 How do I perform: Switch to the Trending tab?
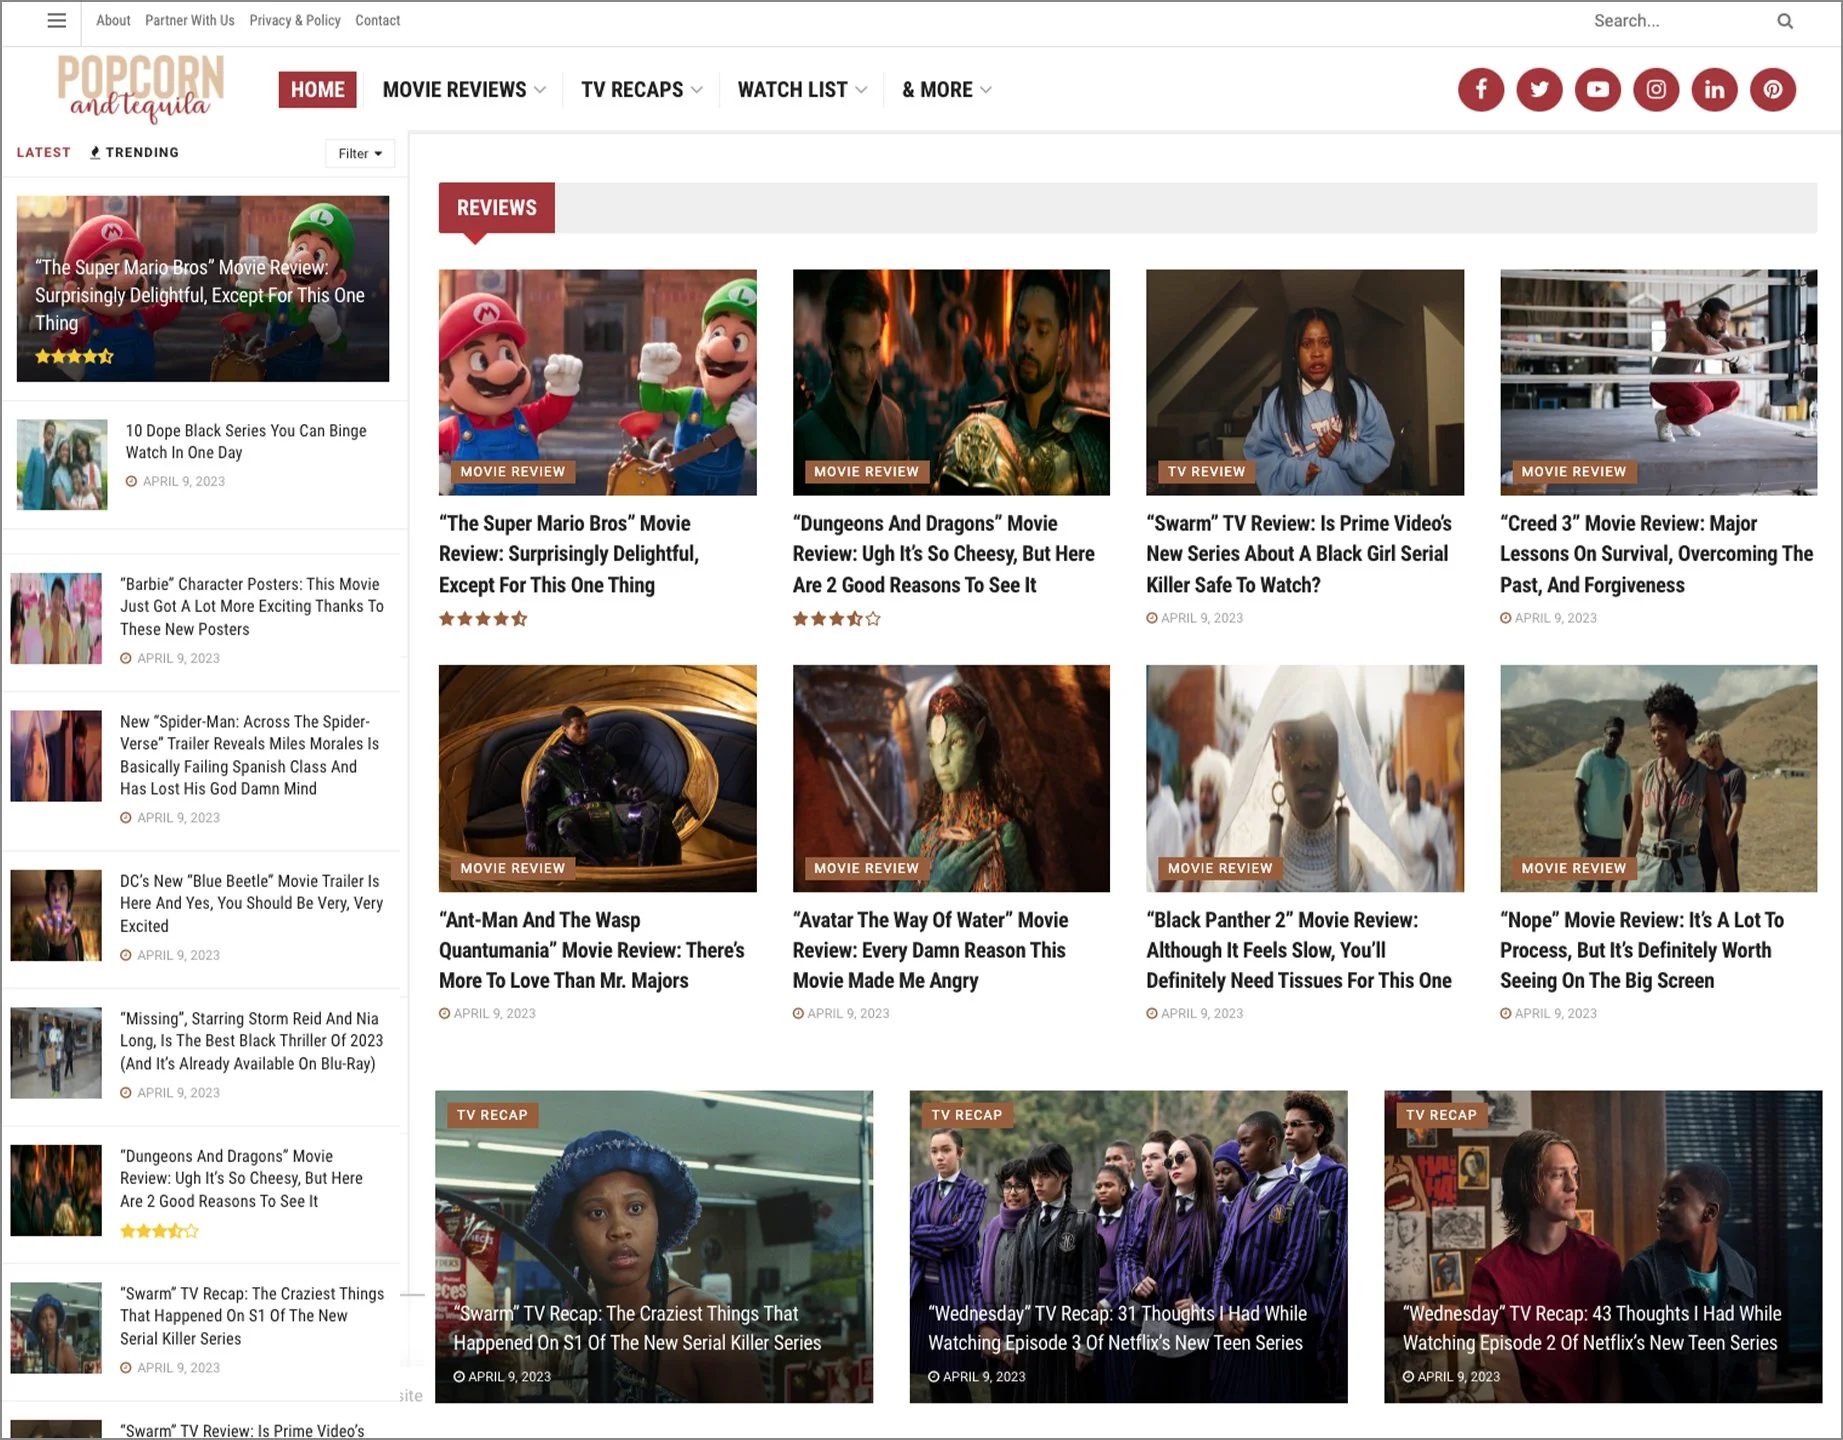(x=134, y=152)
